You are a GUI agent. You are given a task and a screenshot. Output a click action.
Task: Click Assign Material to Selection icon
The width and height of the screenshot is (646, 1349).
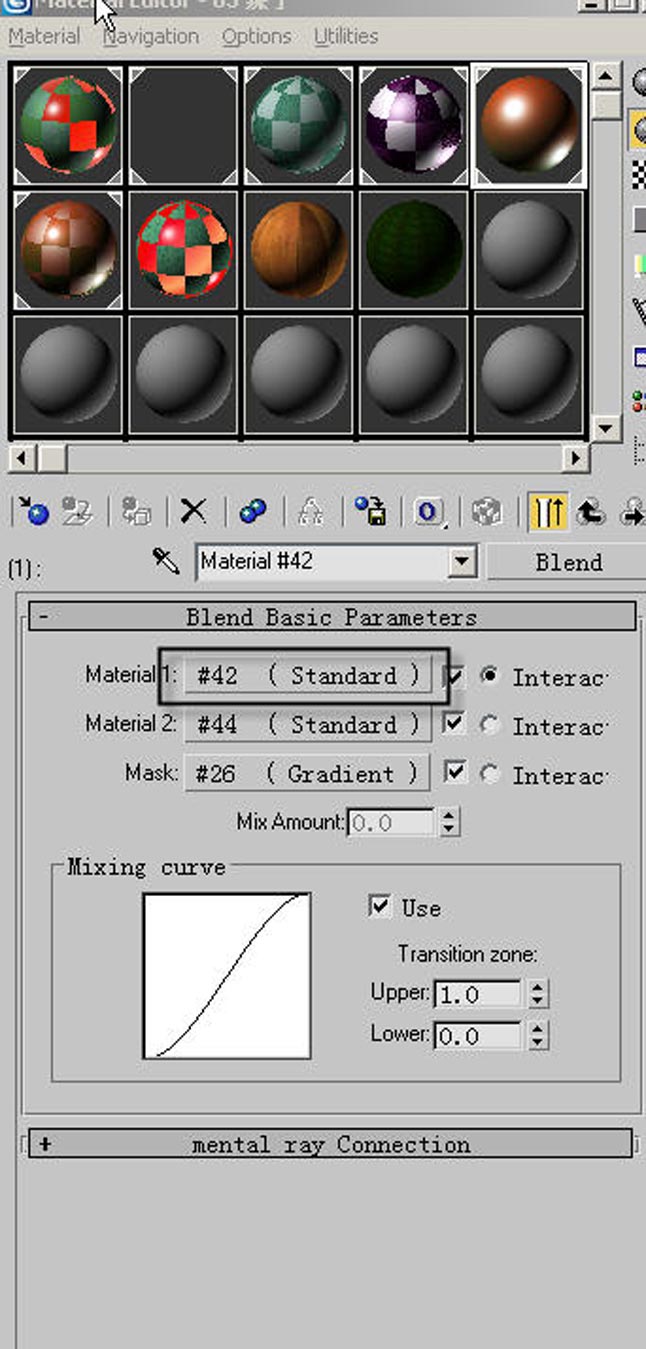tap(136, 512)
